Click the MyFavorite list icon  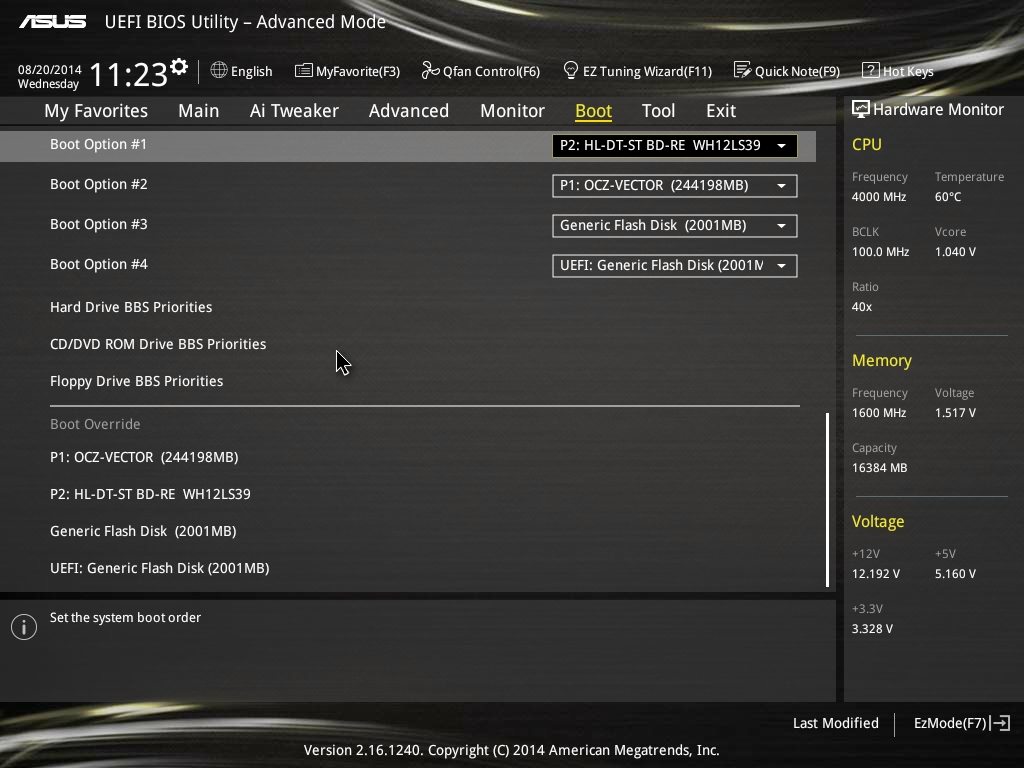point(304,71)
